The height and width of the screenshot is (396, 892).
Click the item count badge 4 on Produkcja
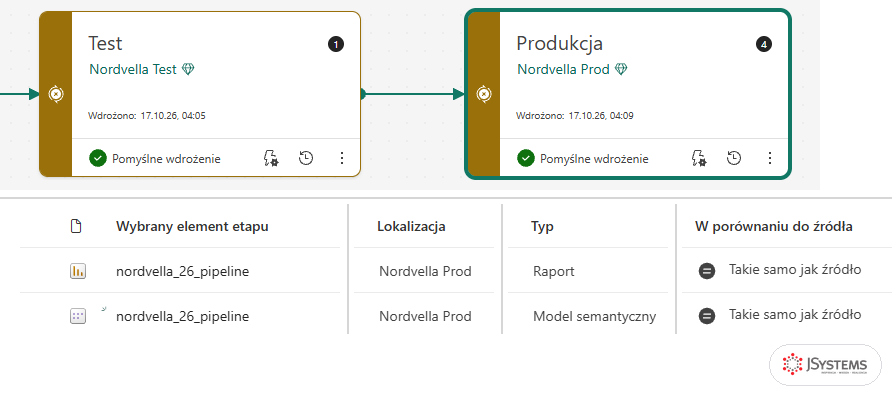click(x=763, y=44)
